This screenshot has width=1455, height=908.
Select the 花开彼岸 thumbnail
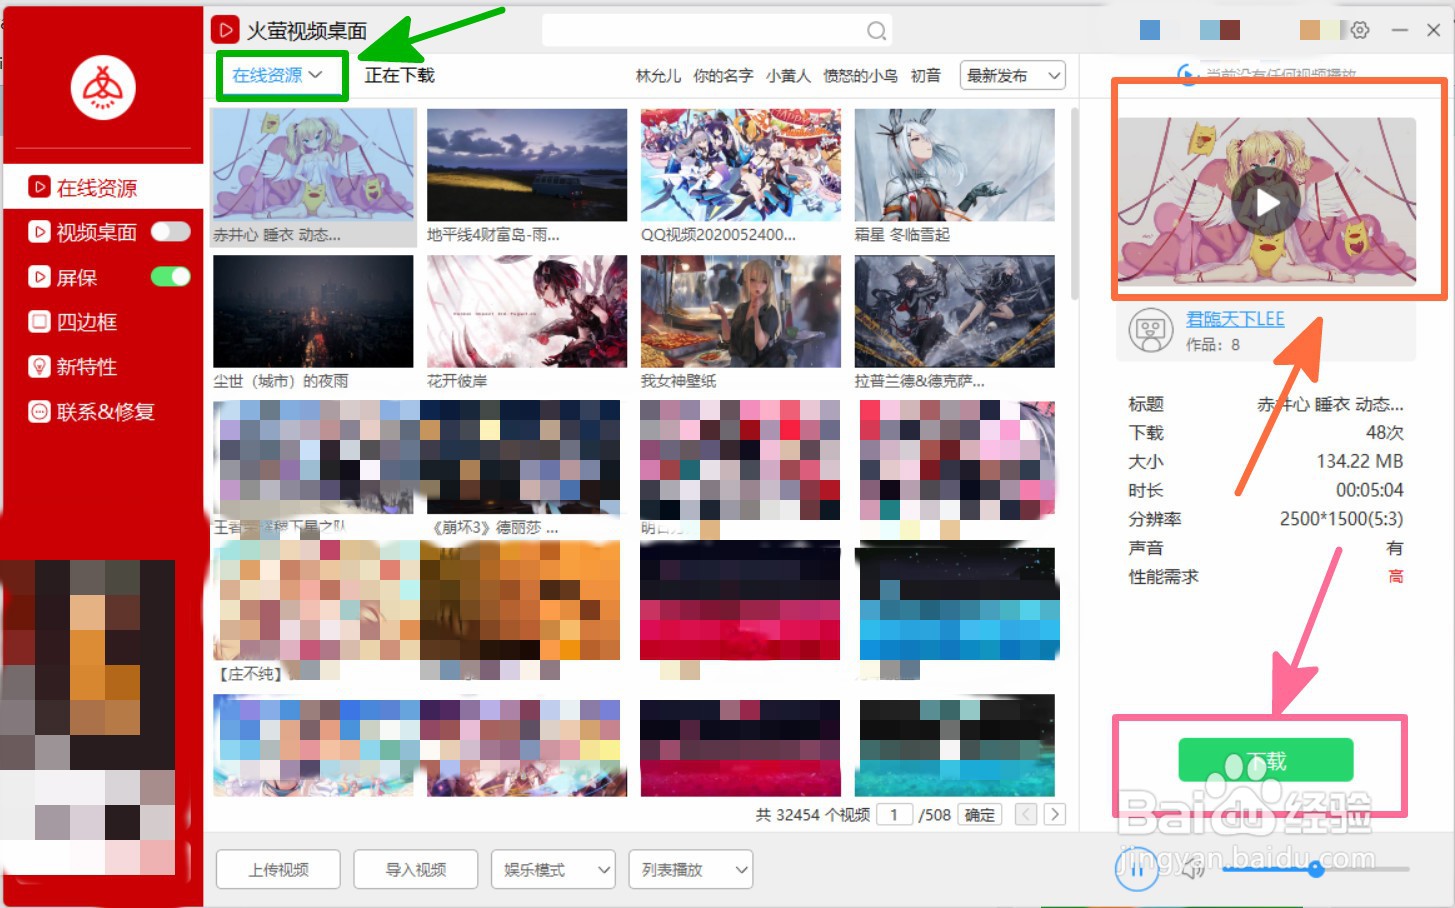point(527,311)
